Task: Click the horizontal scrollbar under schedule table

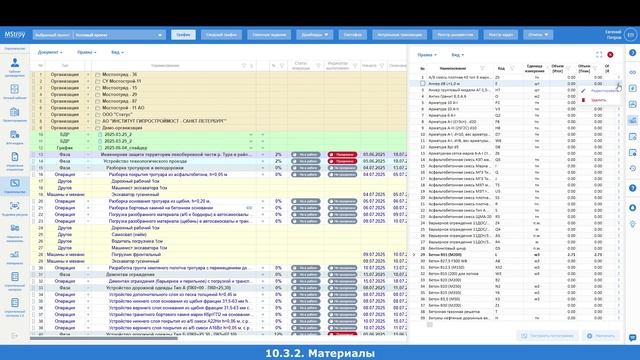Action: 104,338
